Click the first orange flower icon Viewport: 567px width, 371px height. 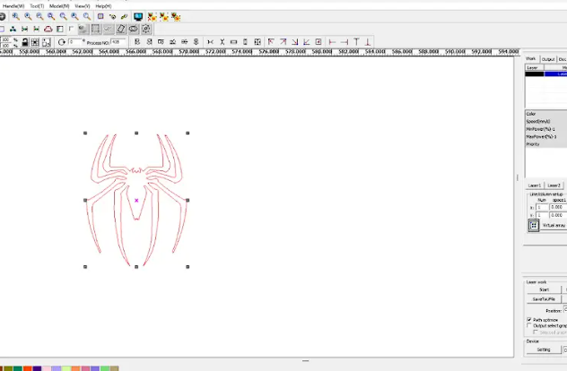point(152,17)
